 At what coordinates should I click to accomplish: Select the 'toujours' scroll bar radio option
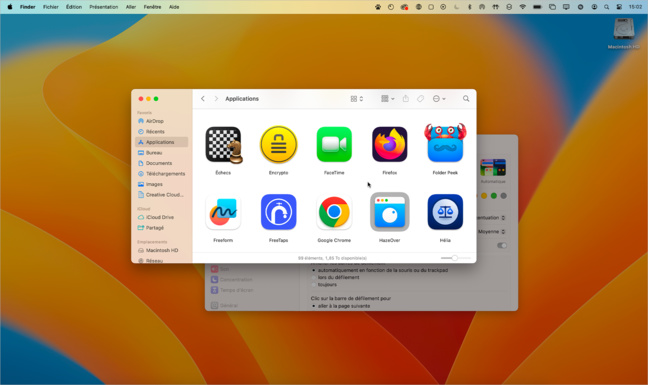pyautogui.click(x=314, y=285)
